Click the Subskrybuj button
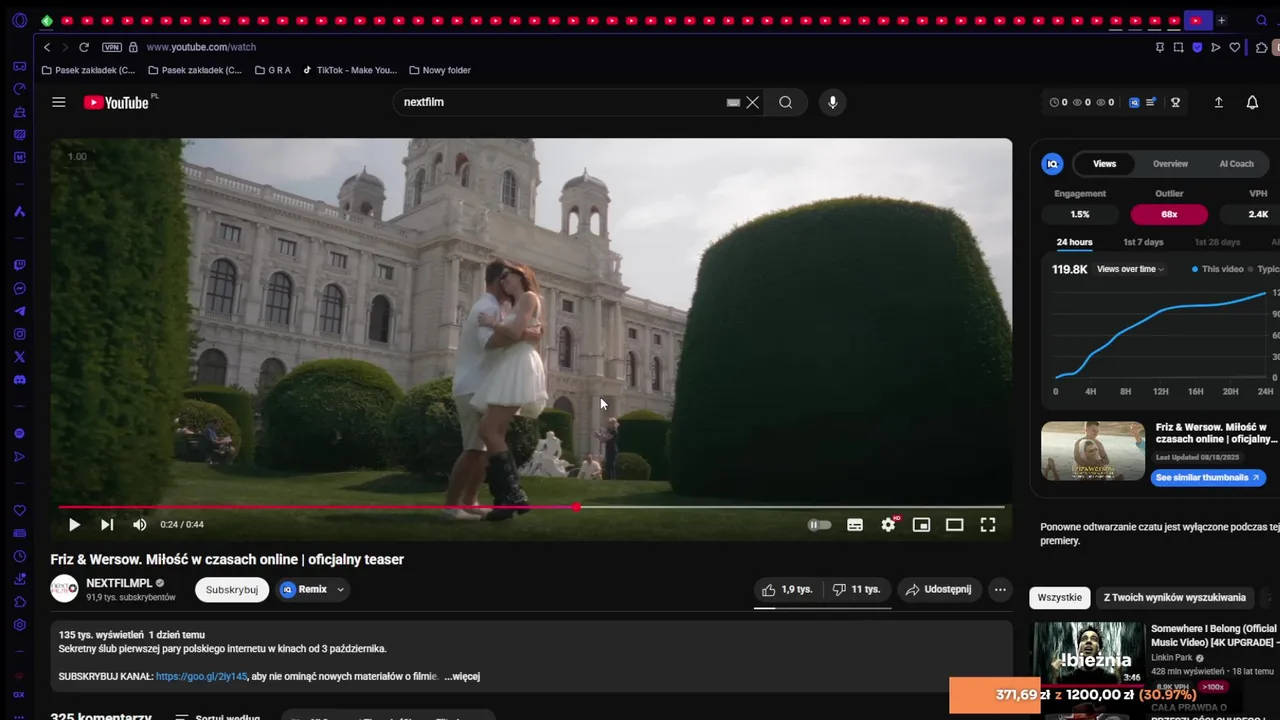 tap(232, 590)
